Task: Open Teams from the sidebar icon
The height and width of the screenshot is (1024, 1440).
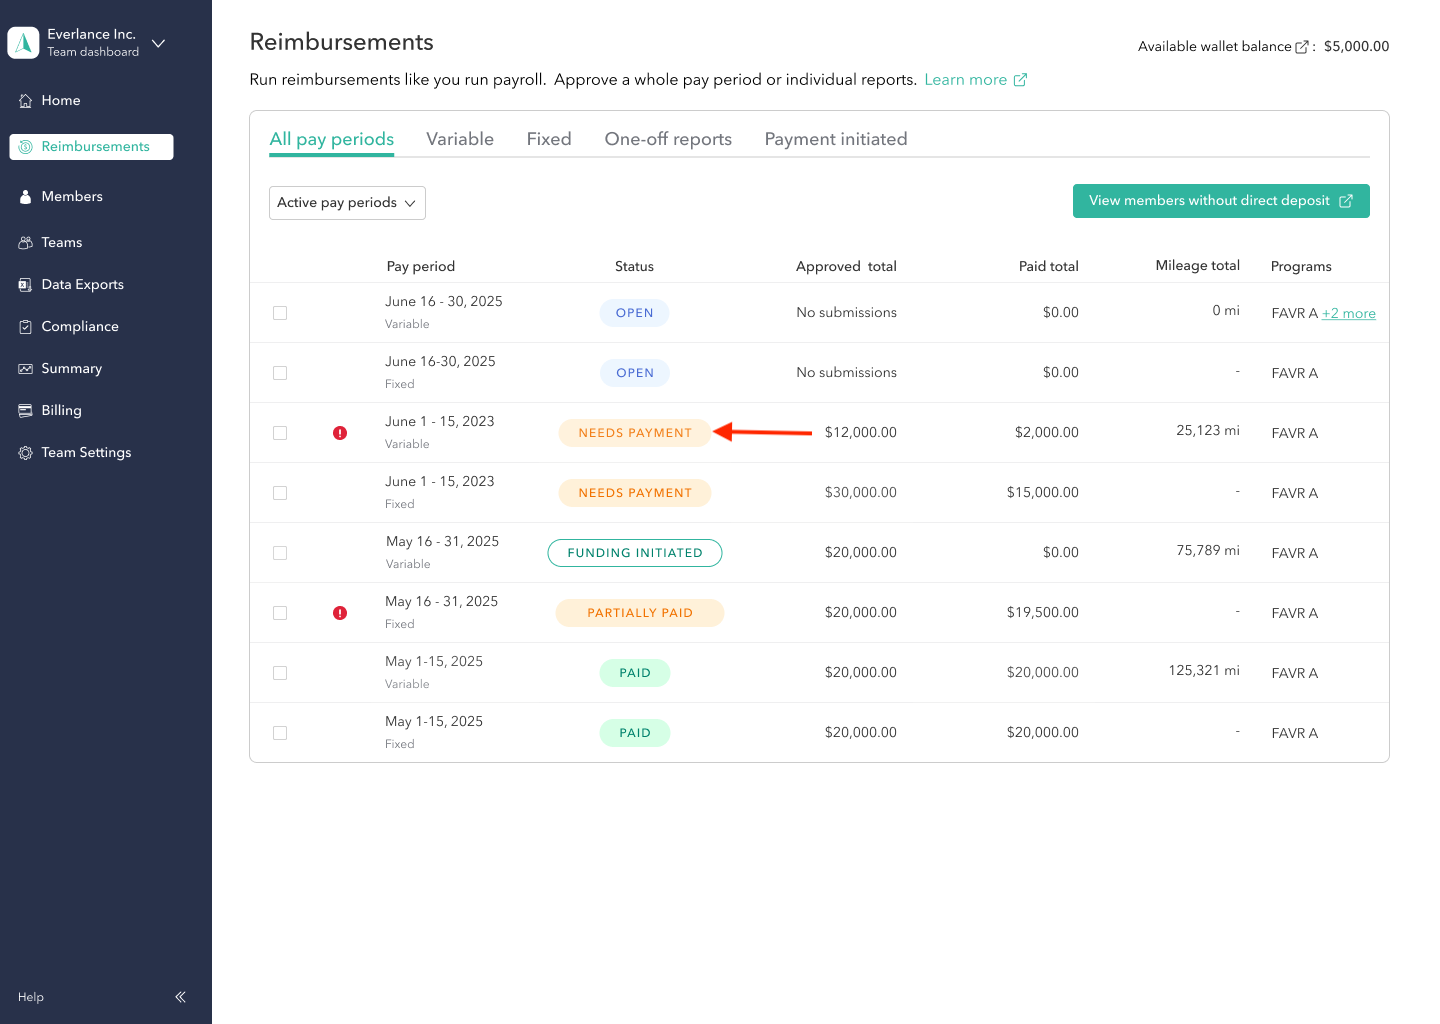Action: tap(24, 242)
